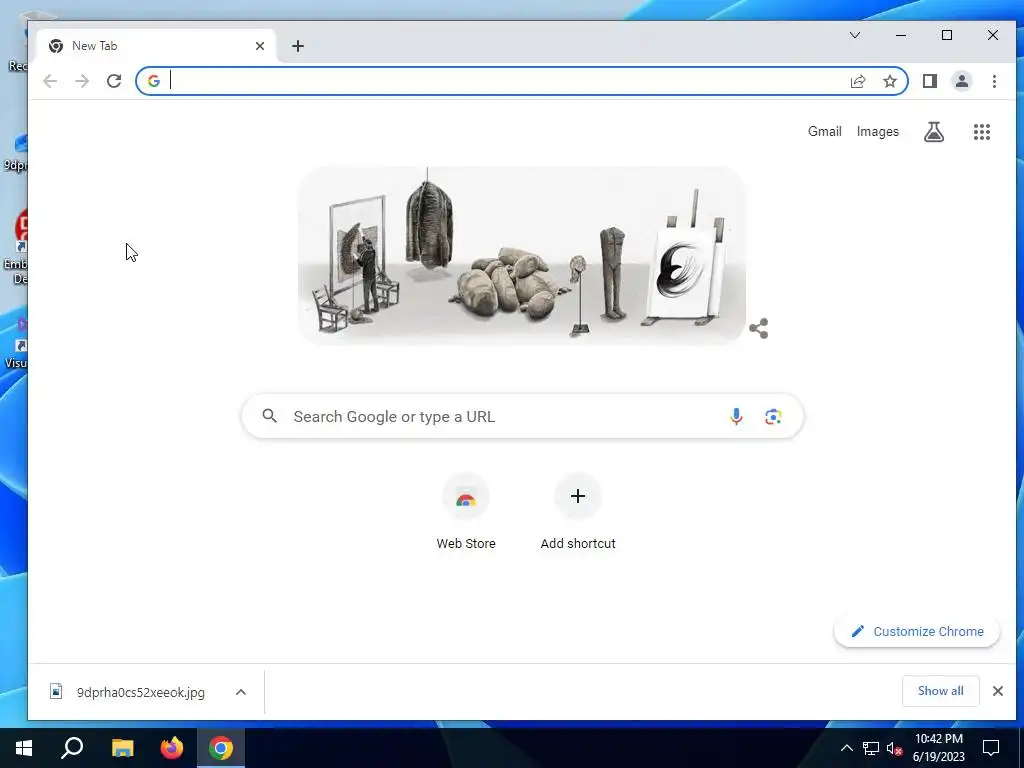Open the Gmail link
Viewport: 1024px width, 768px height.
pos(825,131)
